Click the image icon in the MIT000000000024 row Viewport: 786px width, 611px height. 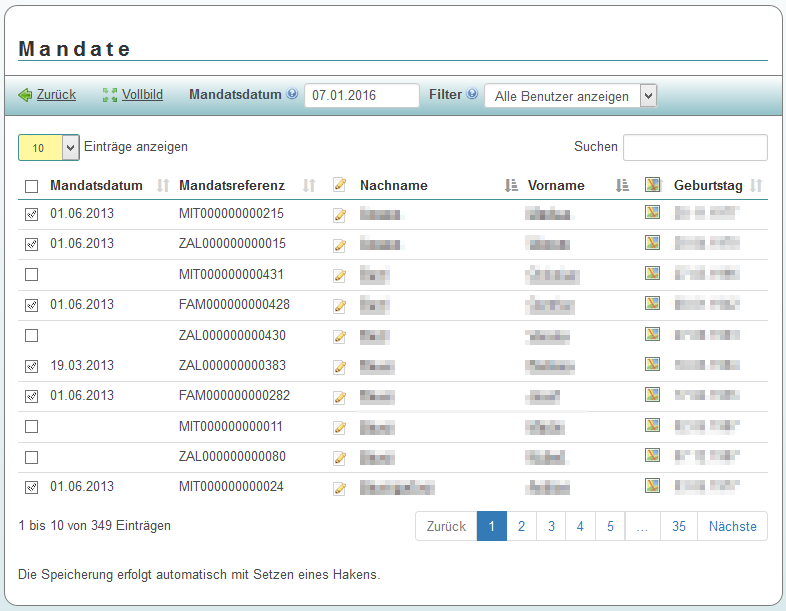tap(652, 486)
